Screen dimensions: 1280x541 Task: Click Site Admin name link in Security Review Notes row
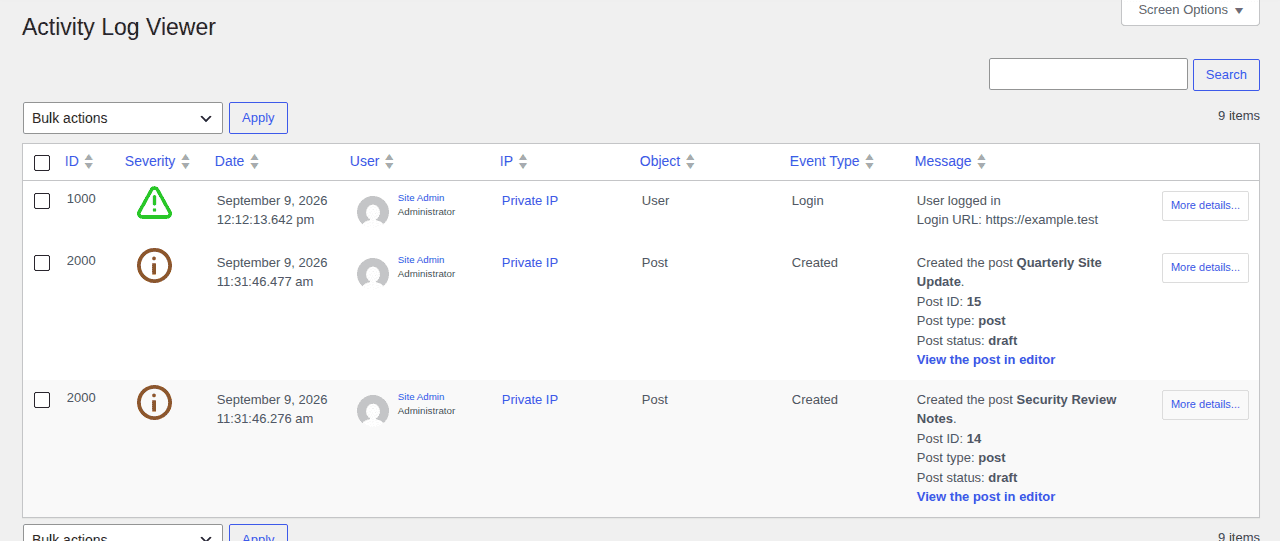tap(421, 397)
